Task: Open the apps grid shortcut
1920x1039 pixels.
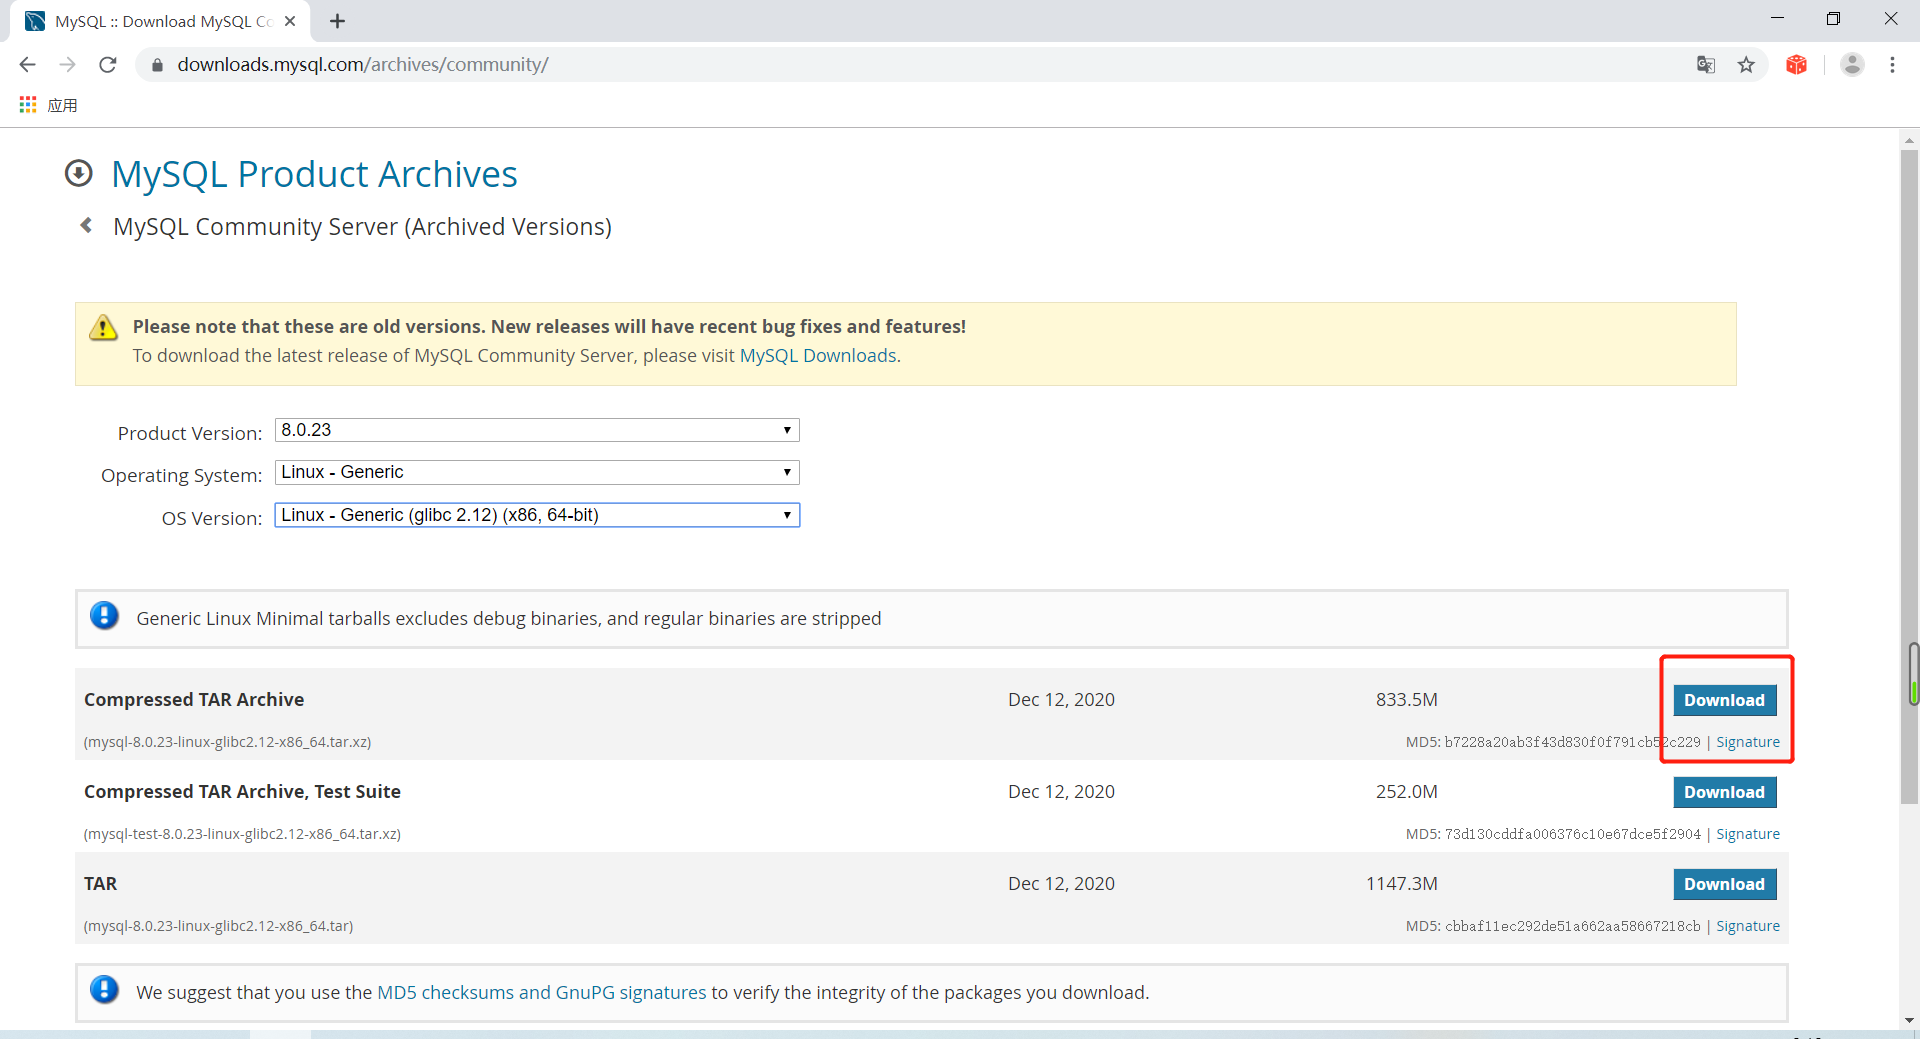Action: pyautogui.click(x=28, y=105)
